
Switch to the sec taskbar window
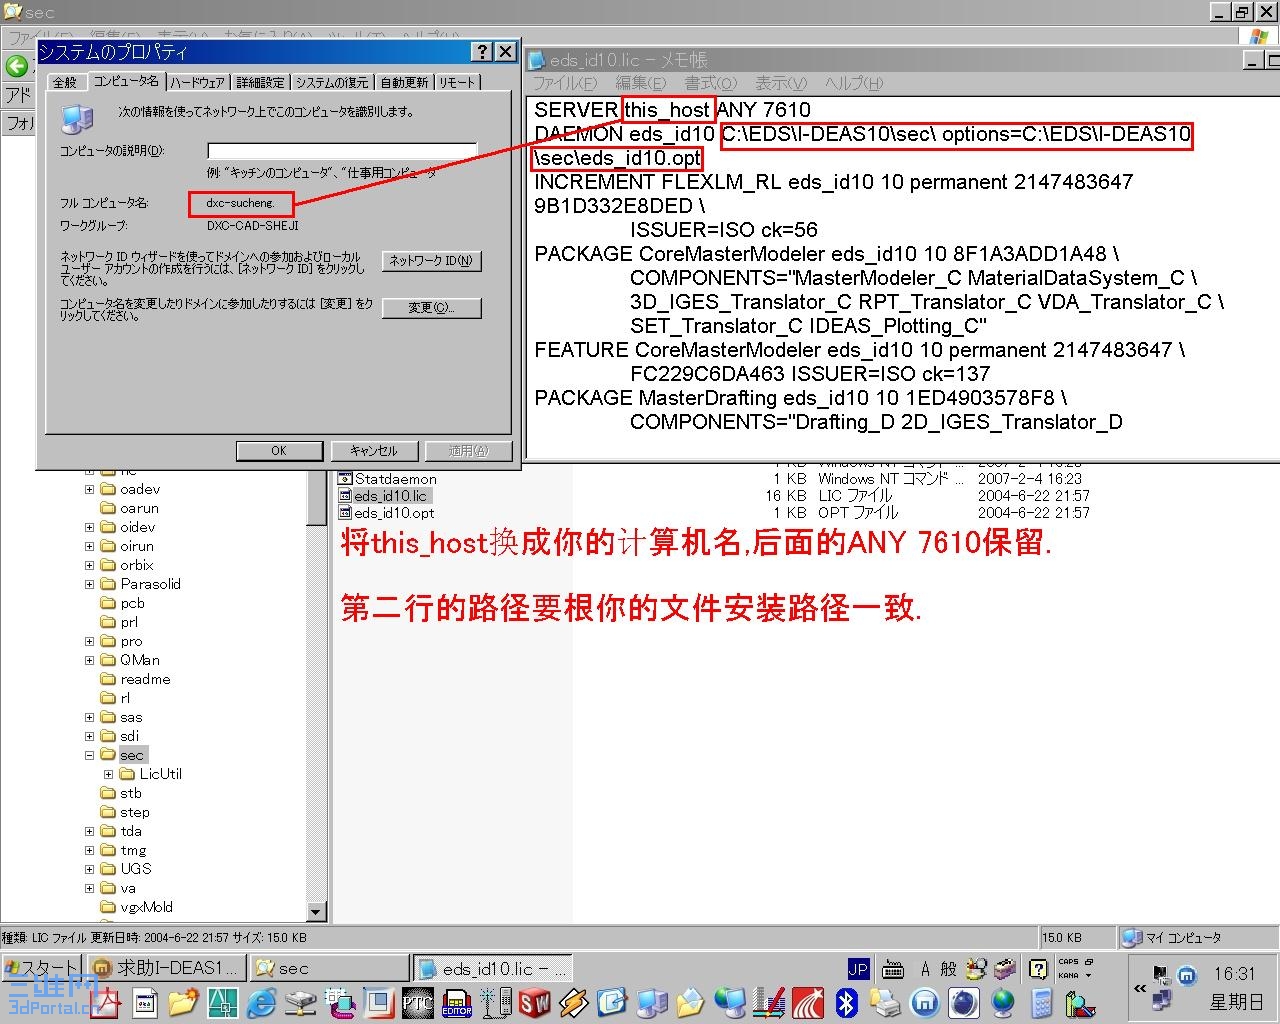[x=330, y=968]
